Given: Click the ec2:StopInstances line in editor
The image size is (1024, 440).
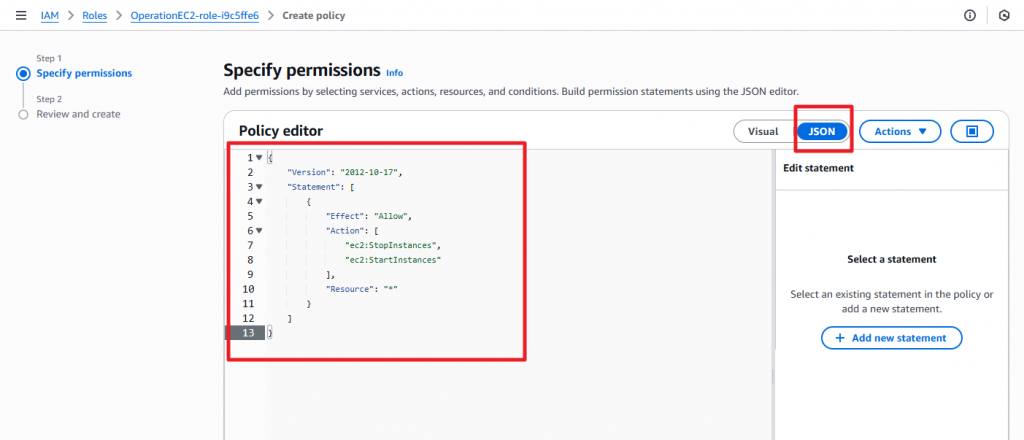Looking at the screenshot, I should [x=392, y=245].
